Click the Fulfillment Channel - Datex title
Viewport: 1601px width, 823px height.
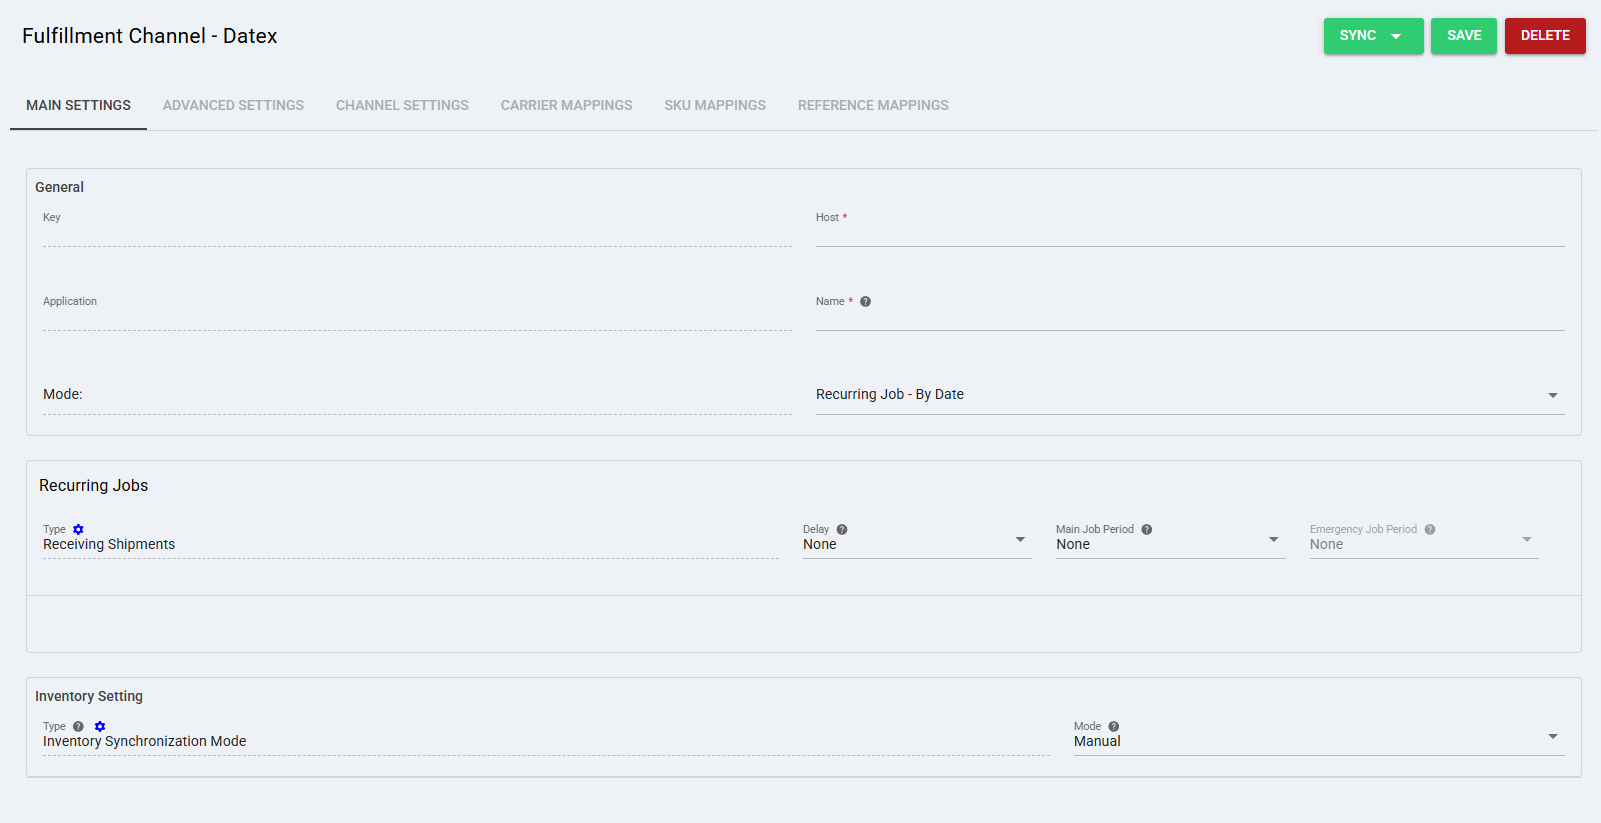tap(149, 36)
